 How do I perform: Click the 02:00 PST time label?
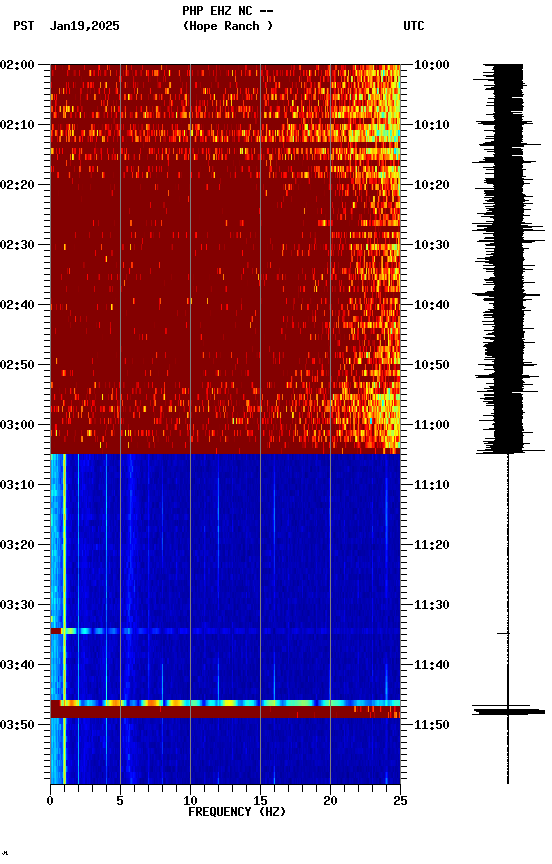pyautogui.click(x=17, y=65)
